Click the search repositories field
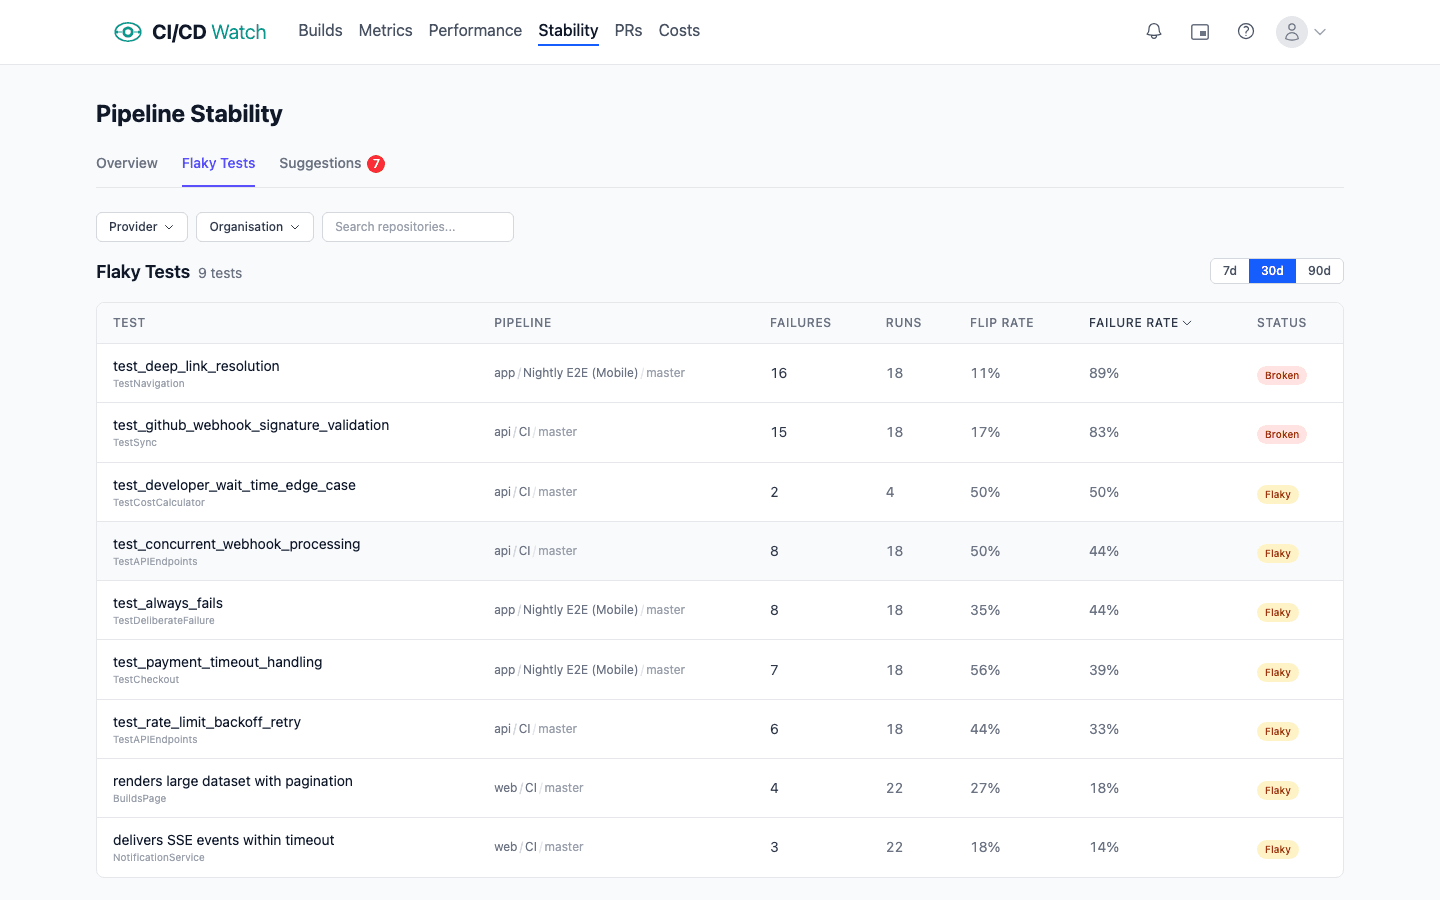Viewport: 1440px width, 900px height. pyautogui.click(x=417, y=227)
